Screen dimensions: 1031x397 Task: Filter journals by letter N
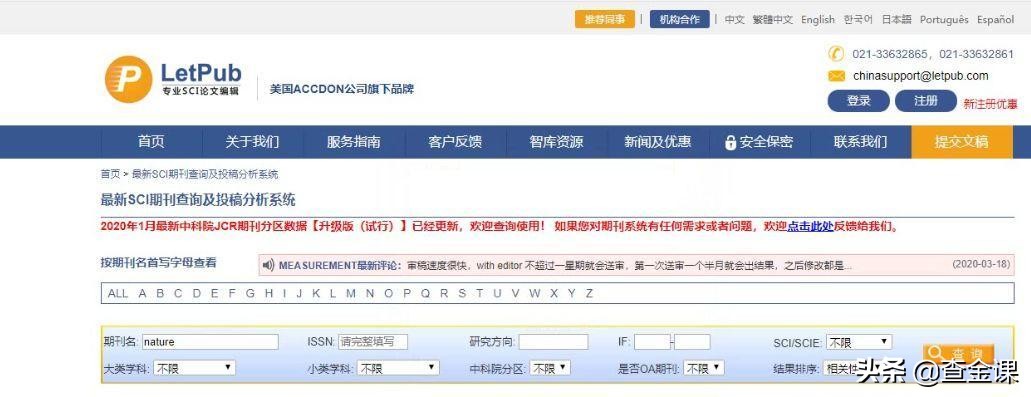coord(370,293)
